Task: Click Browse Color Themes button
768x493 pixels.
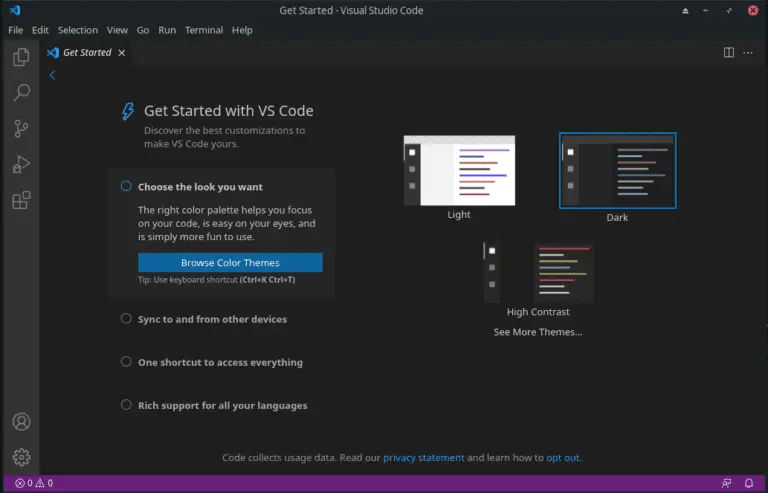Action: (x=230, y=262)
